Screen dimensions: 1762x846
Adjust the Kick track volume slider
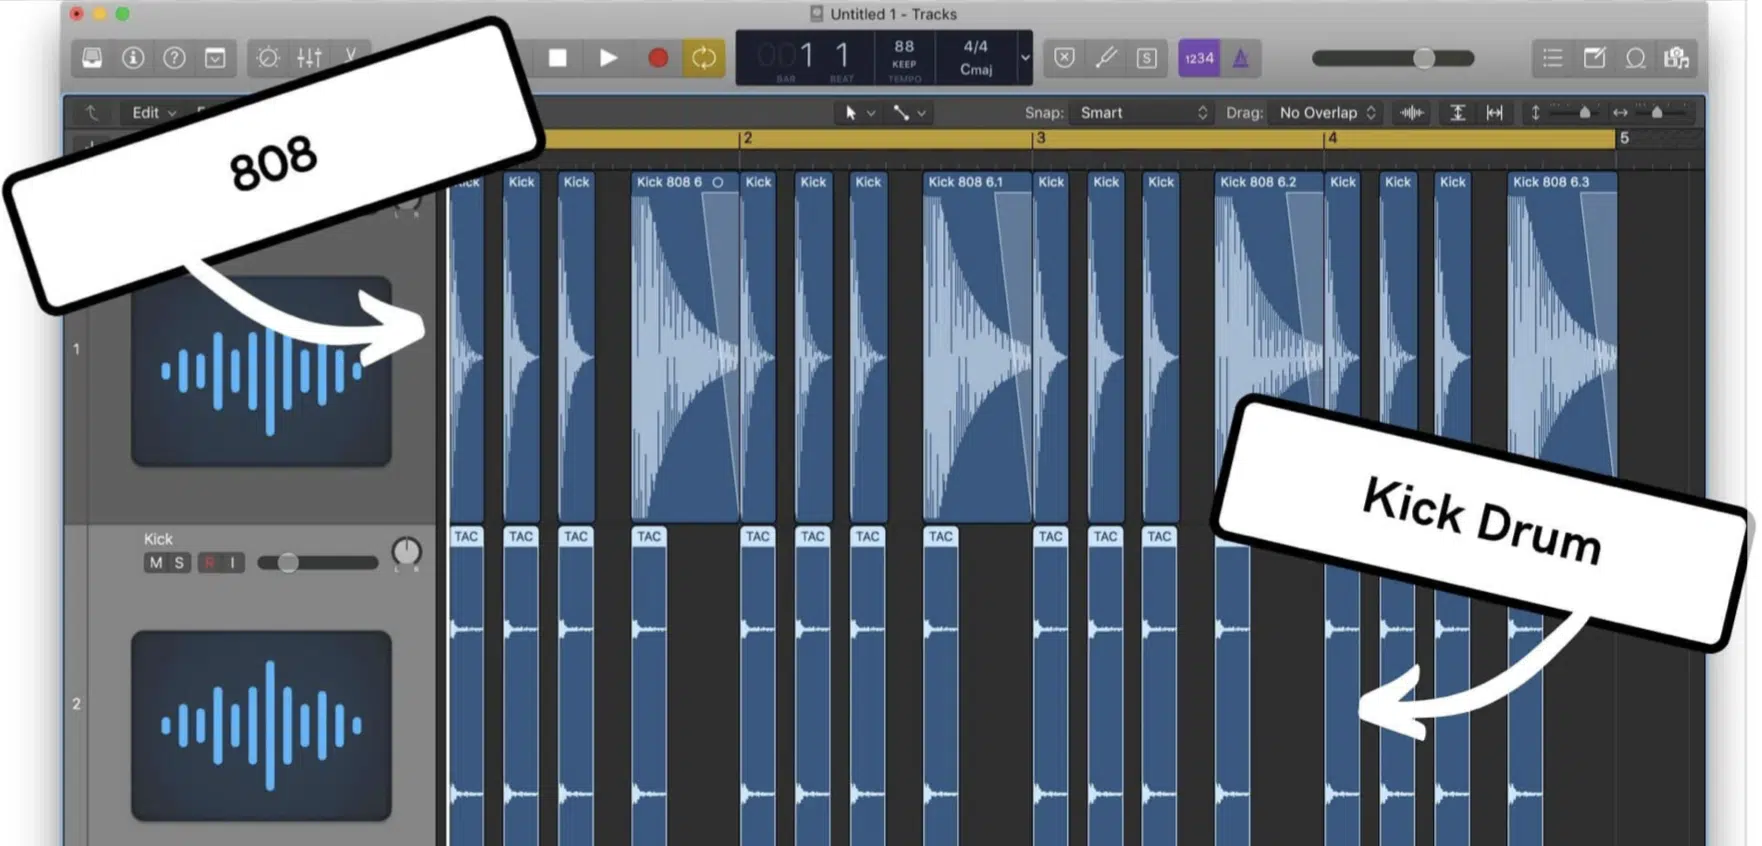317,563
